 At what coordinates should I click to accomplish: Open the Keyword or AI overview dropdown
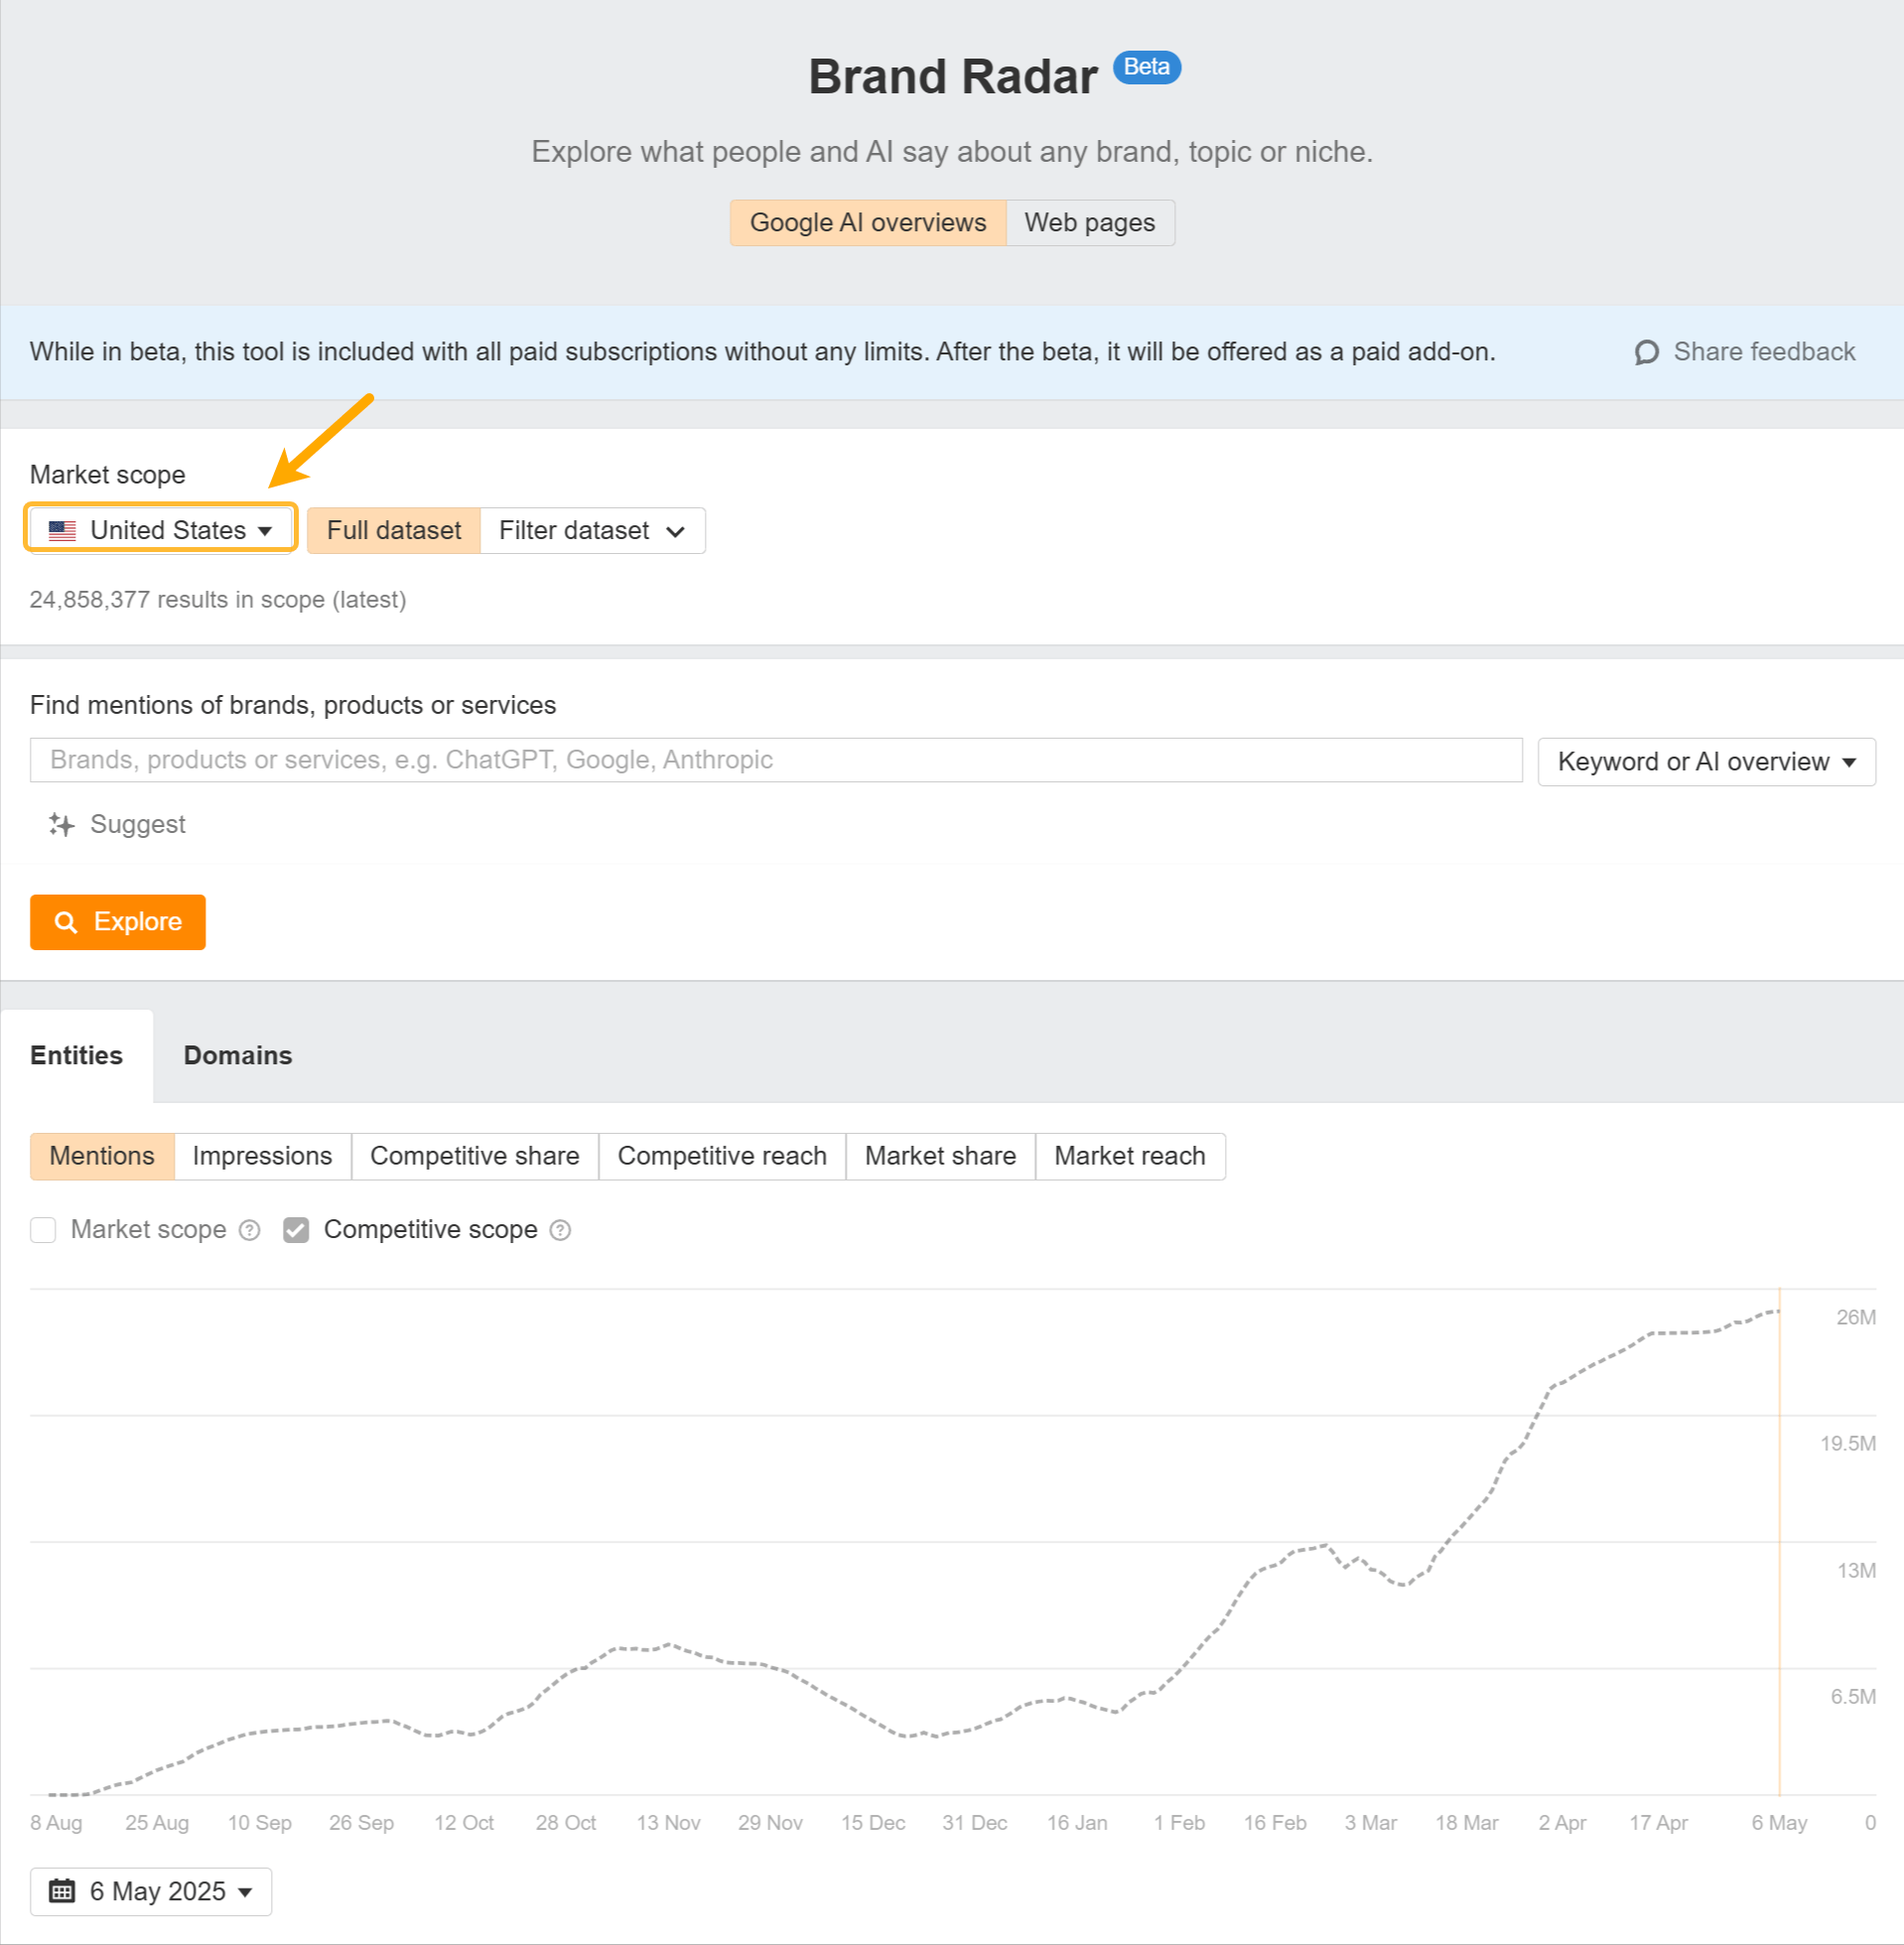(x=1706, y=761)
